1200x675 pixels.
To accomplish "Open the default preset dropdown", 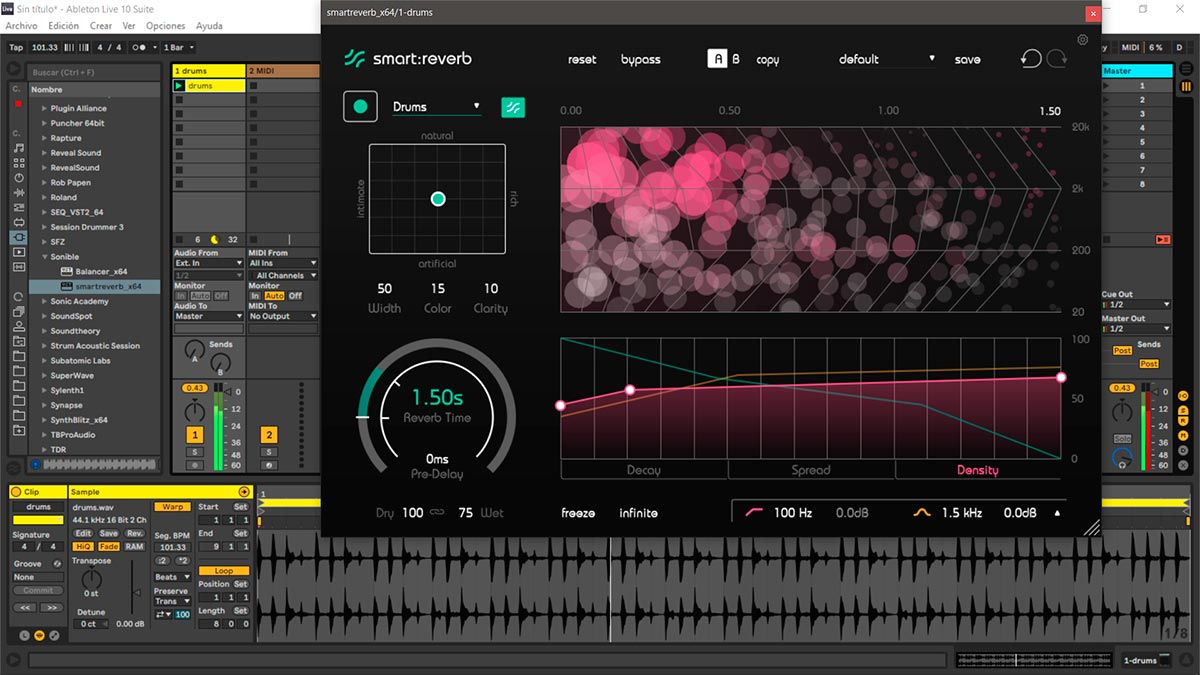I will click(886, 59).
